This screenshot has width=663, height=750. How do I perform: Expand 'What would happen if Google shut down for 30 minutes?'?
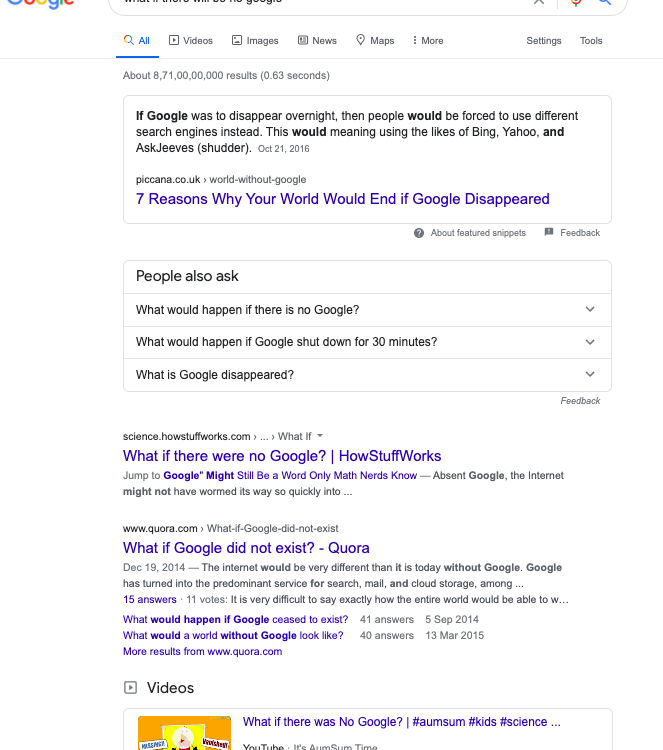click(x=367, y=342)
